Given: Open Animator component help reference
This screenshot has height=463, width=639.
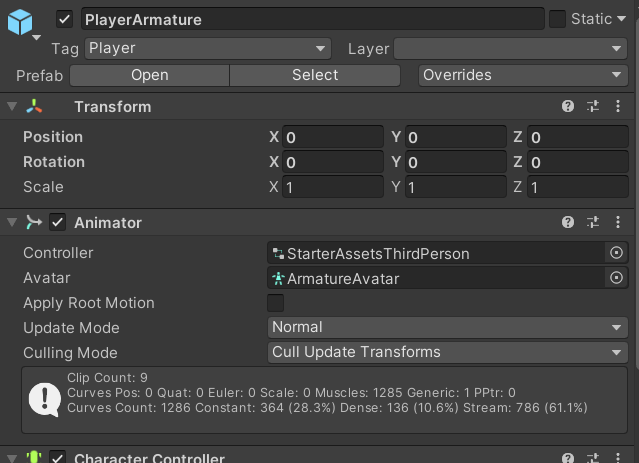Looking at the screenshot, I should point(568,222).
